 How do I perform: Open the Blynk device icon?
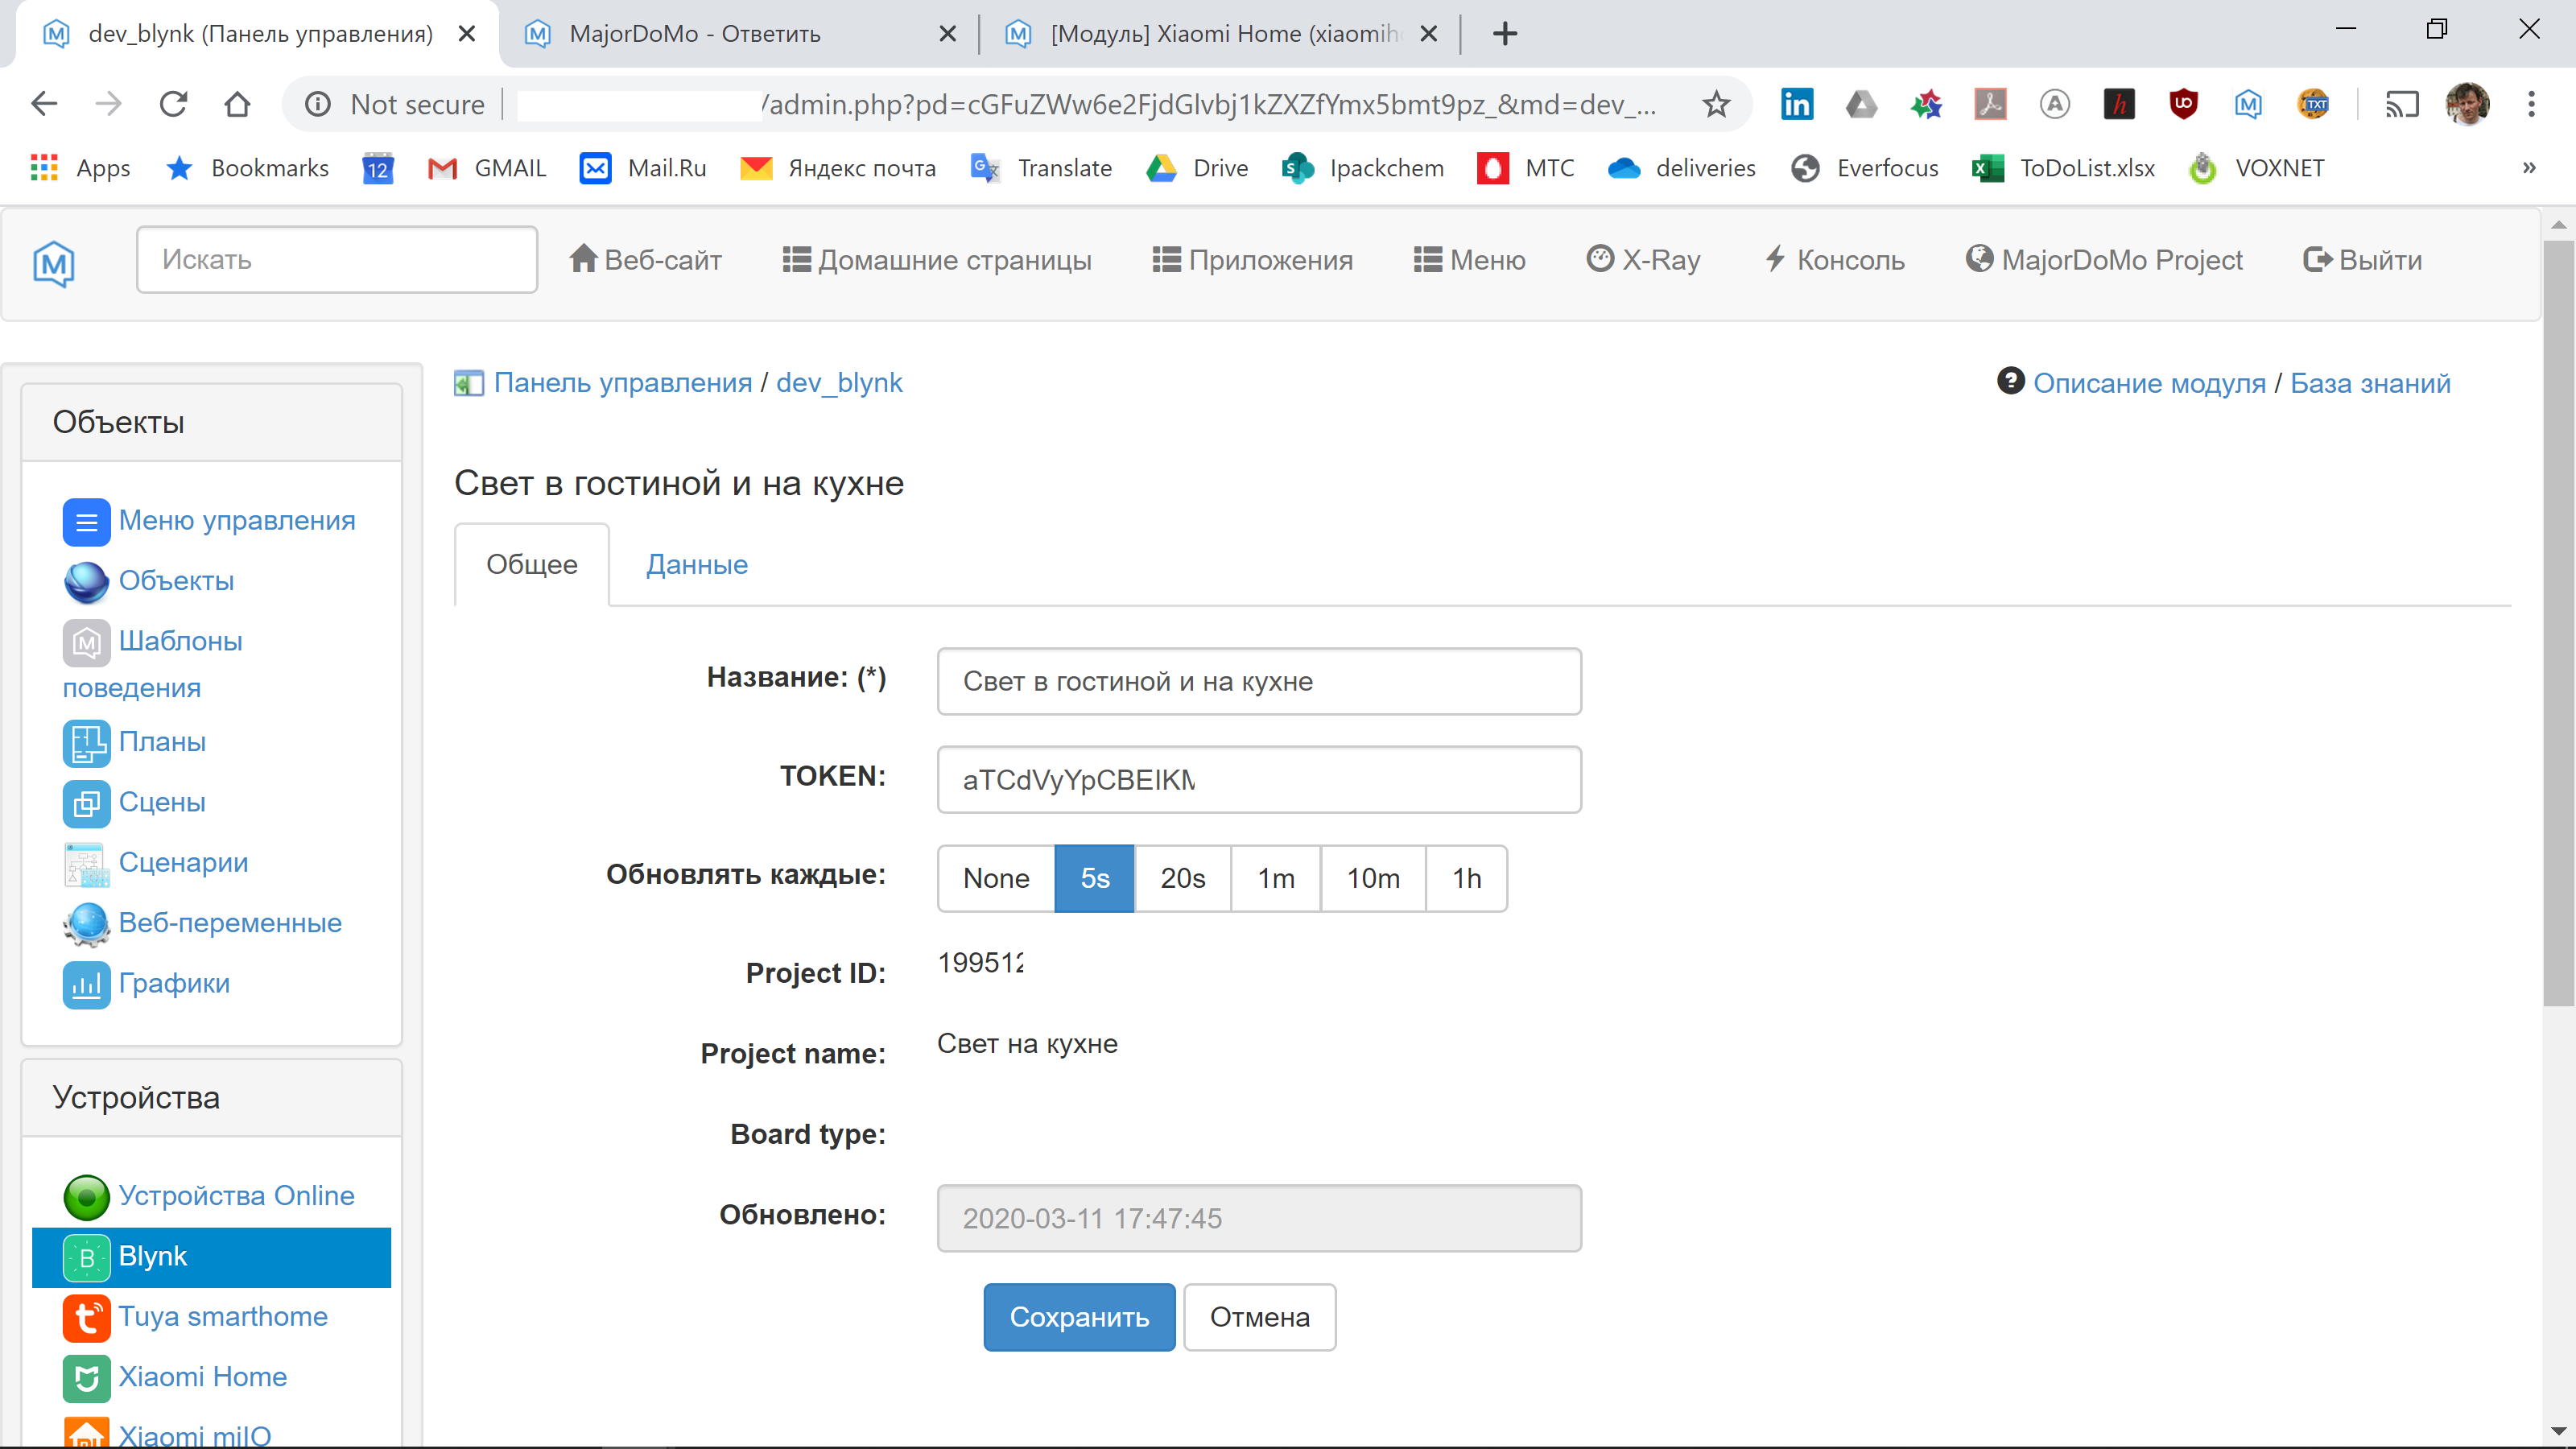(87, 1257)
